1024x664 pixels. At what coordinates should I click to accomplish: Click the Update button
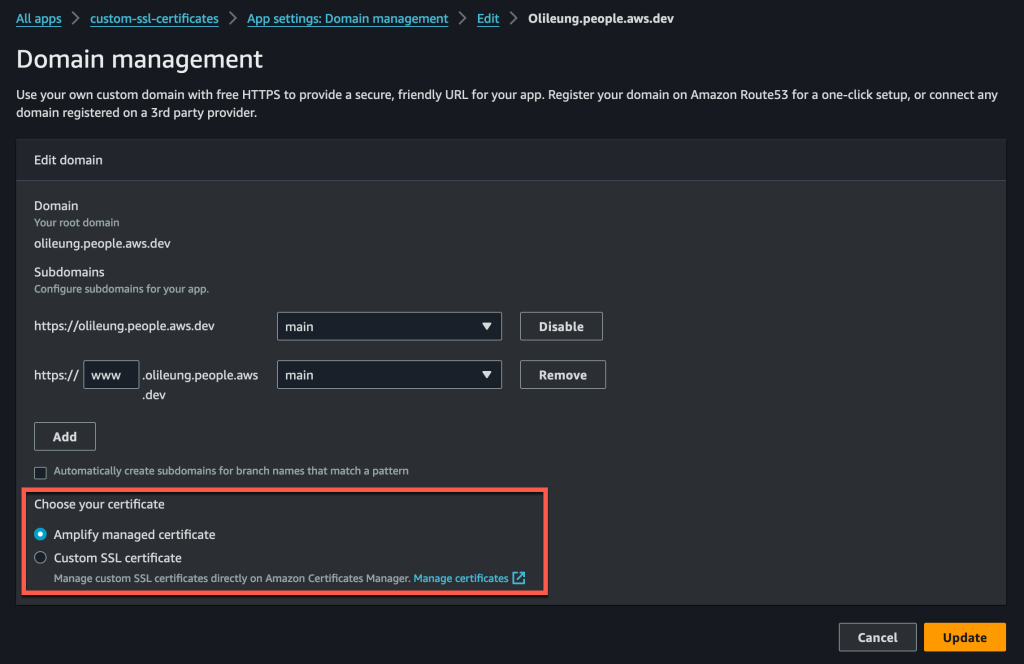coord(963,637)
